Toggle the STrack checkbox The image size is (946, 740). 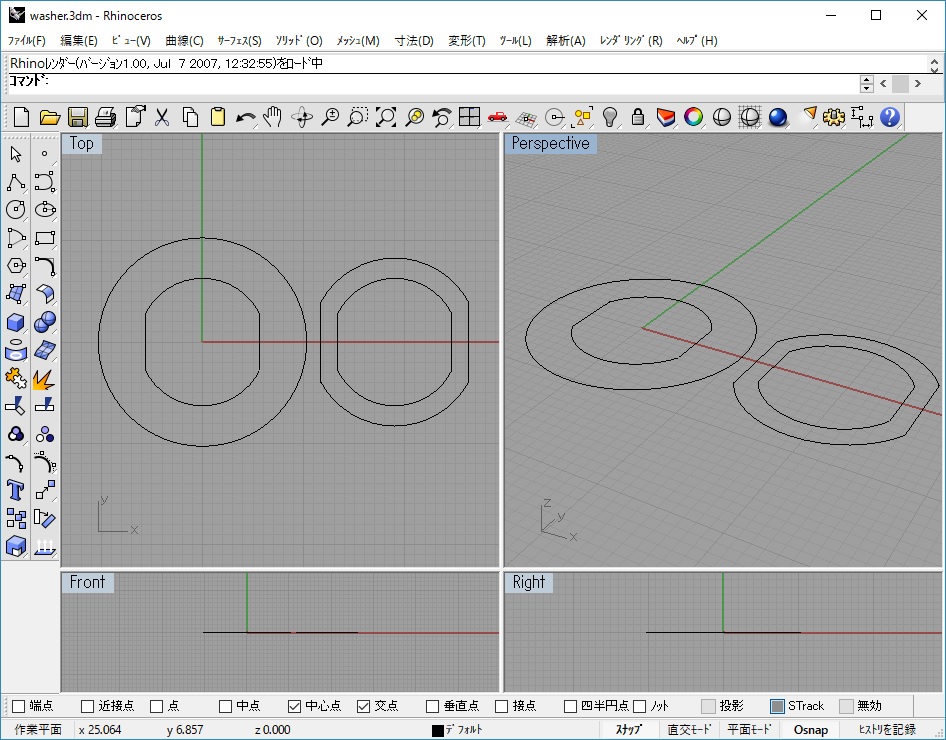point(778,706)
